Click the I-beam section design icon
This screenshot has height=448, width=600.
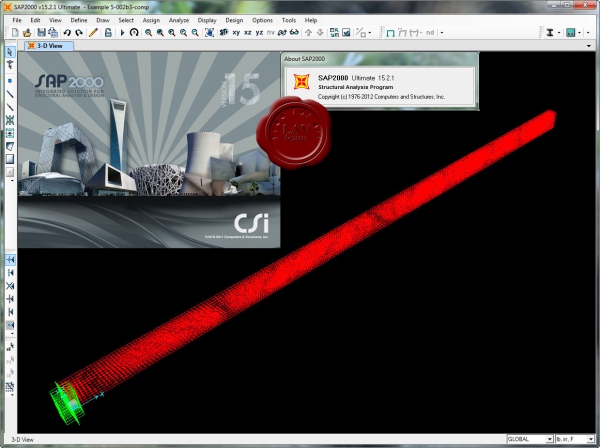coord(550,33)
